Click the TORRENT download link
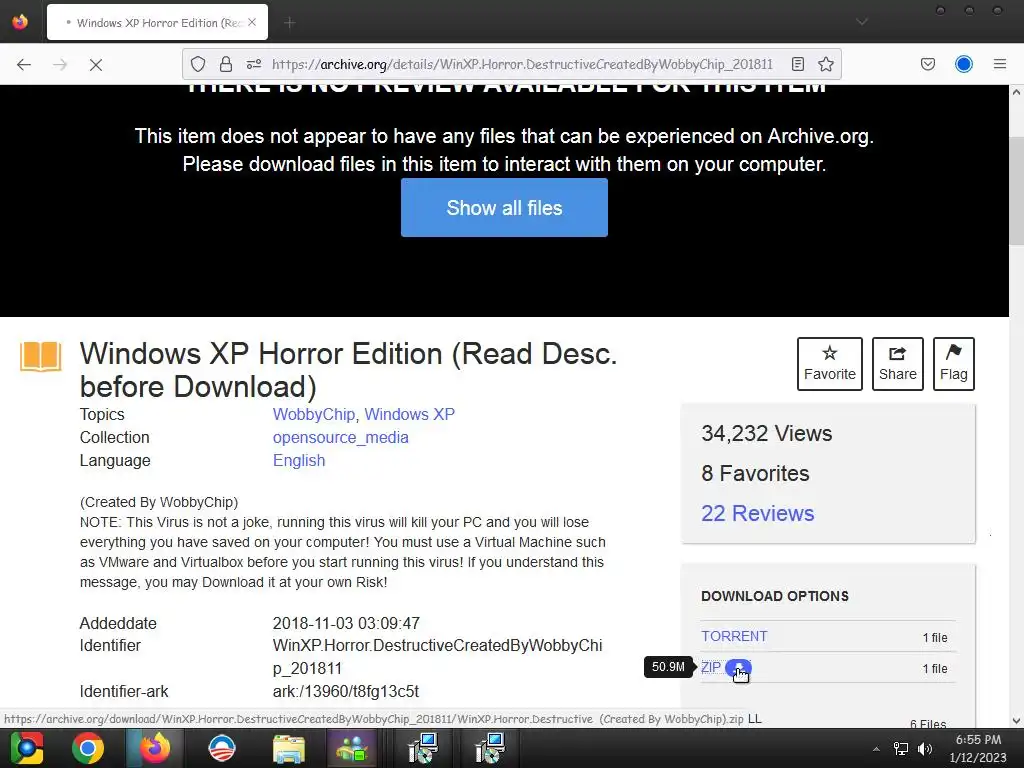Image resolution: width=1024 pixels, height=768 pixels. point(734,636)
